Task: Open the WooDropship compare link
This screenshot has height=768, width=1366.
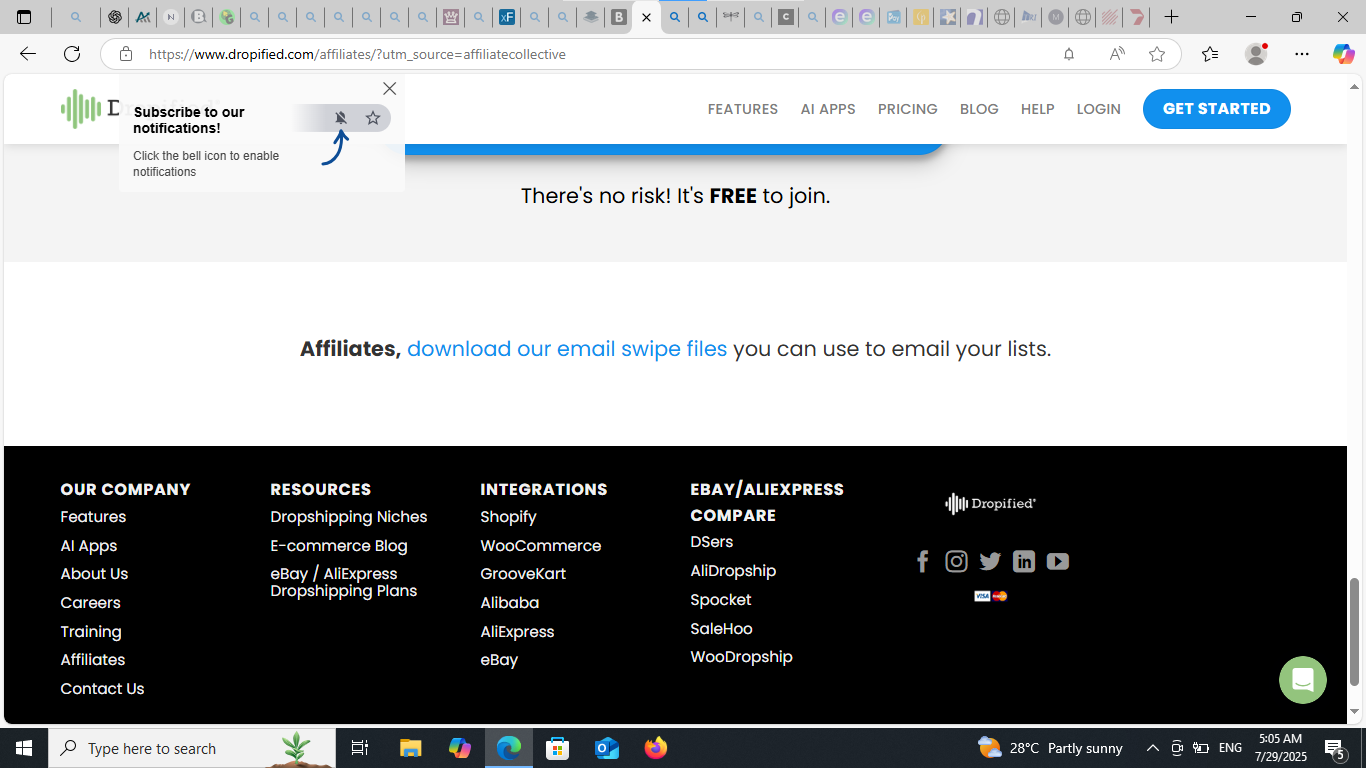Action: coord(741,657)
